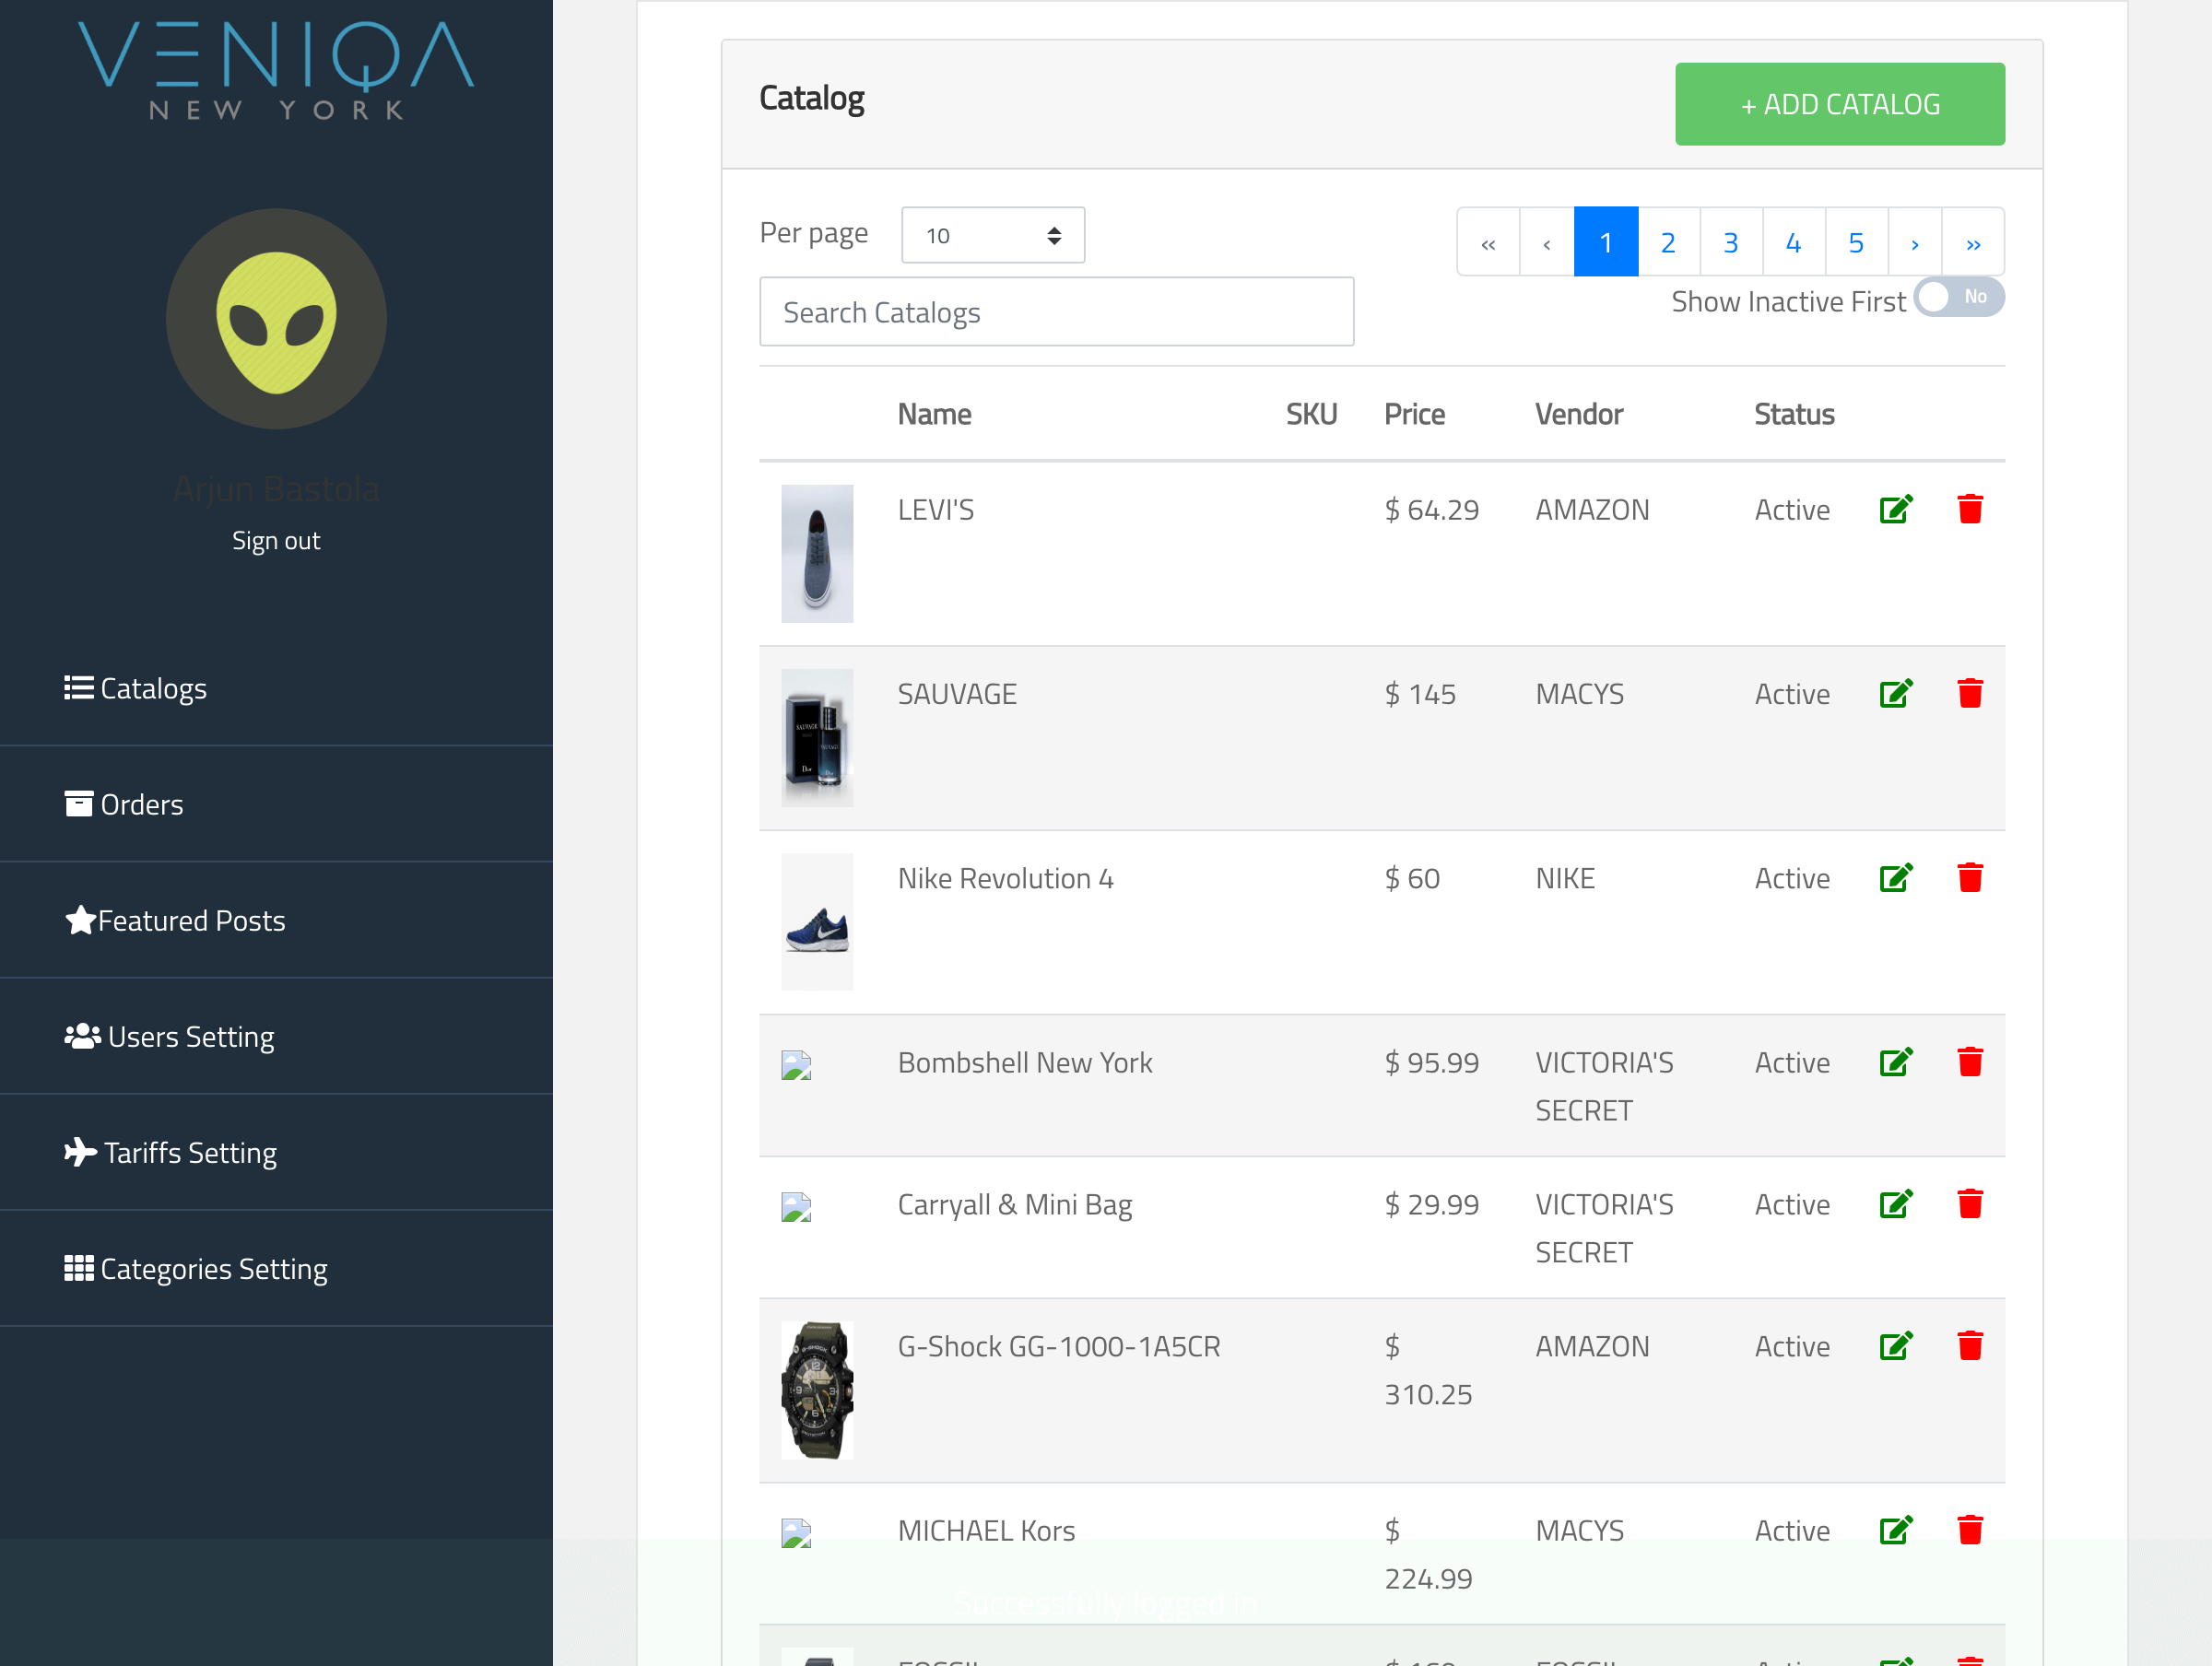Edit the Nike Revolution 4 entry
Viewport: 2212px width, 1666px height.
point(1896,878)
